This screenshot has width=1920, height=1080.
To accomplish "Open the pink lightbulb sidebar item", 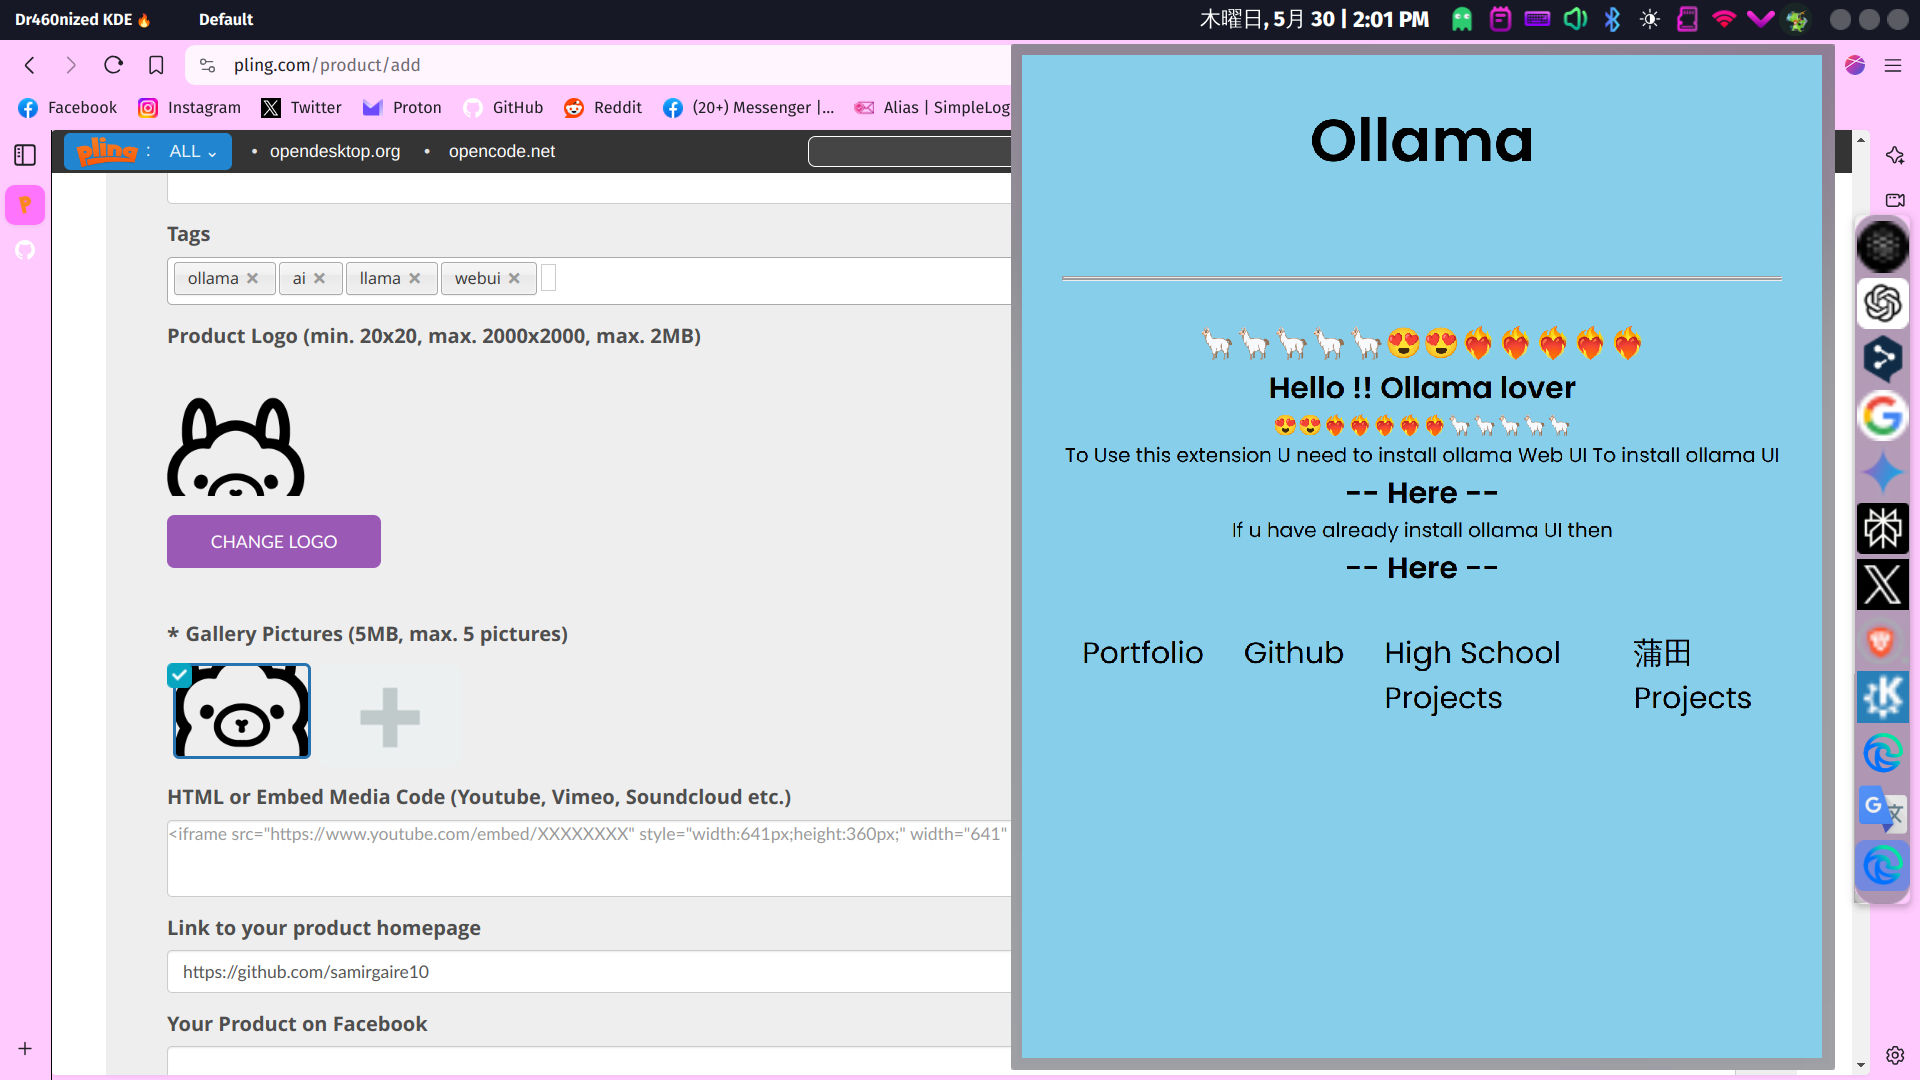I will pyautogui.click(x=25, y=205).
